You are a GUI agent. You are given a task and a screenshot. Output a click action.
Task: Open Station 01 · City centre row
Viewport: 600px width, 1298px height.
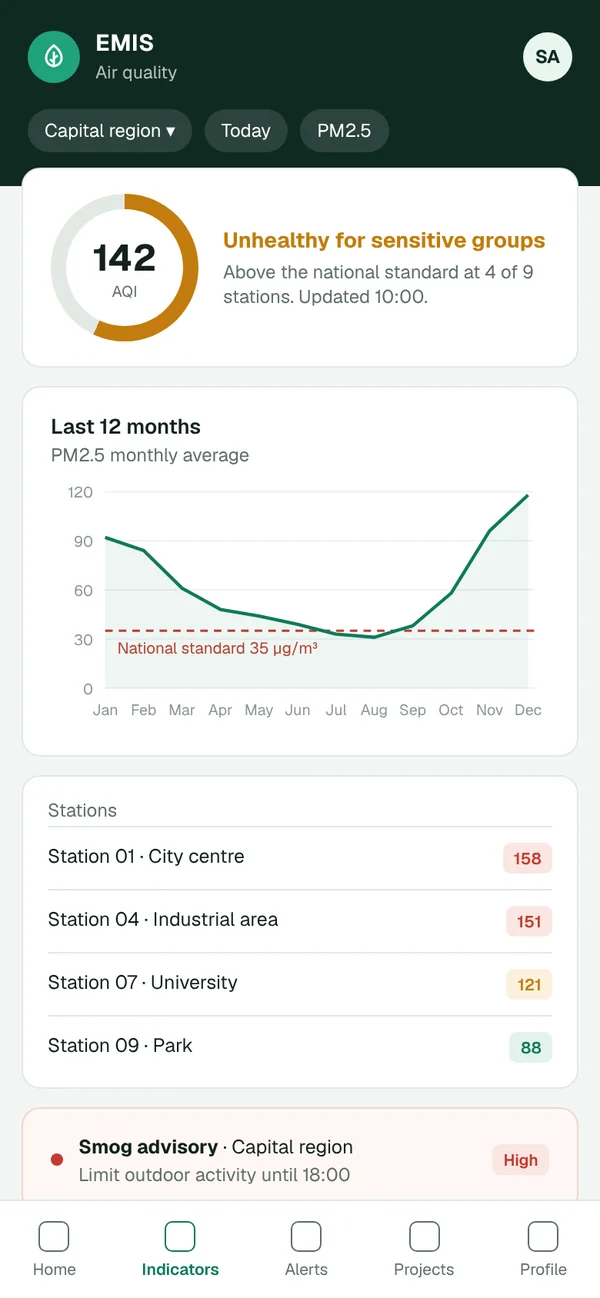pyautogui.click(x=300, y=858)
